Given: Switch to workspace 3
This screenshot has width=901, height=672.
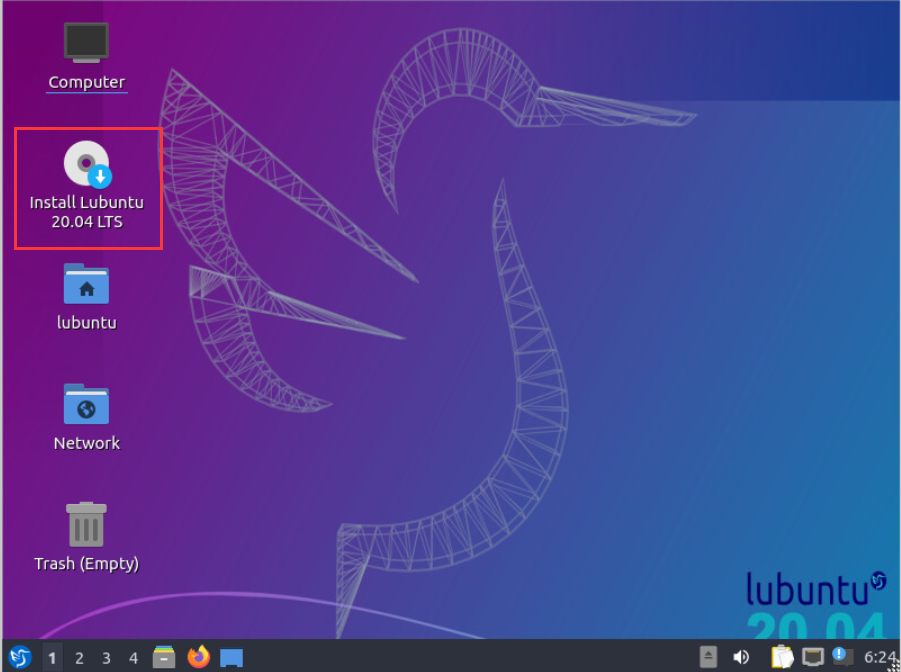Looking at the screenshot, I should pyautogui.click(x=106, y=657).
